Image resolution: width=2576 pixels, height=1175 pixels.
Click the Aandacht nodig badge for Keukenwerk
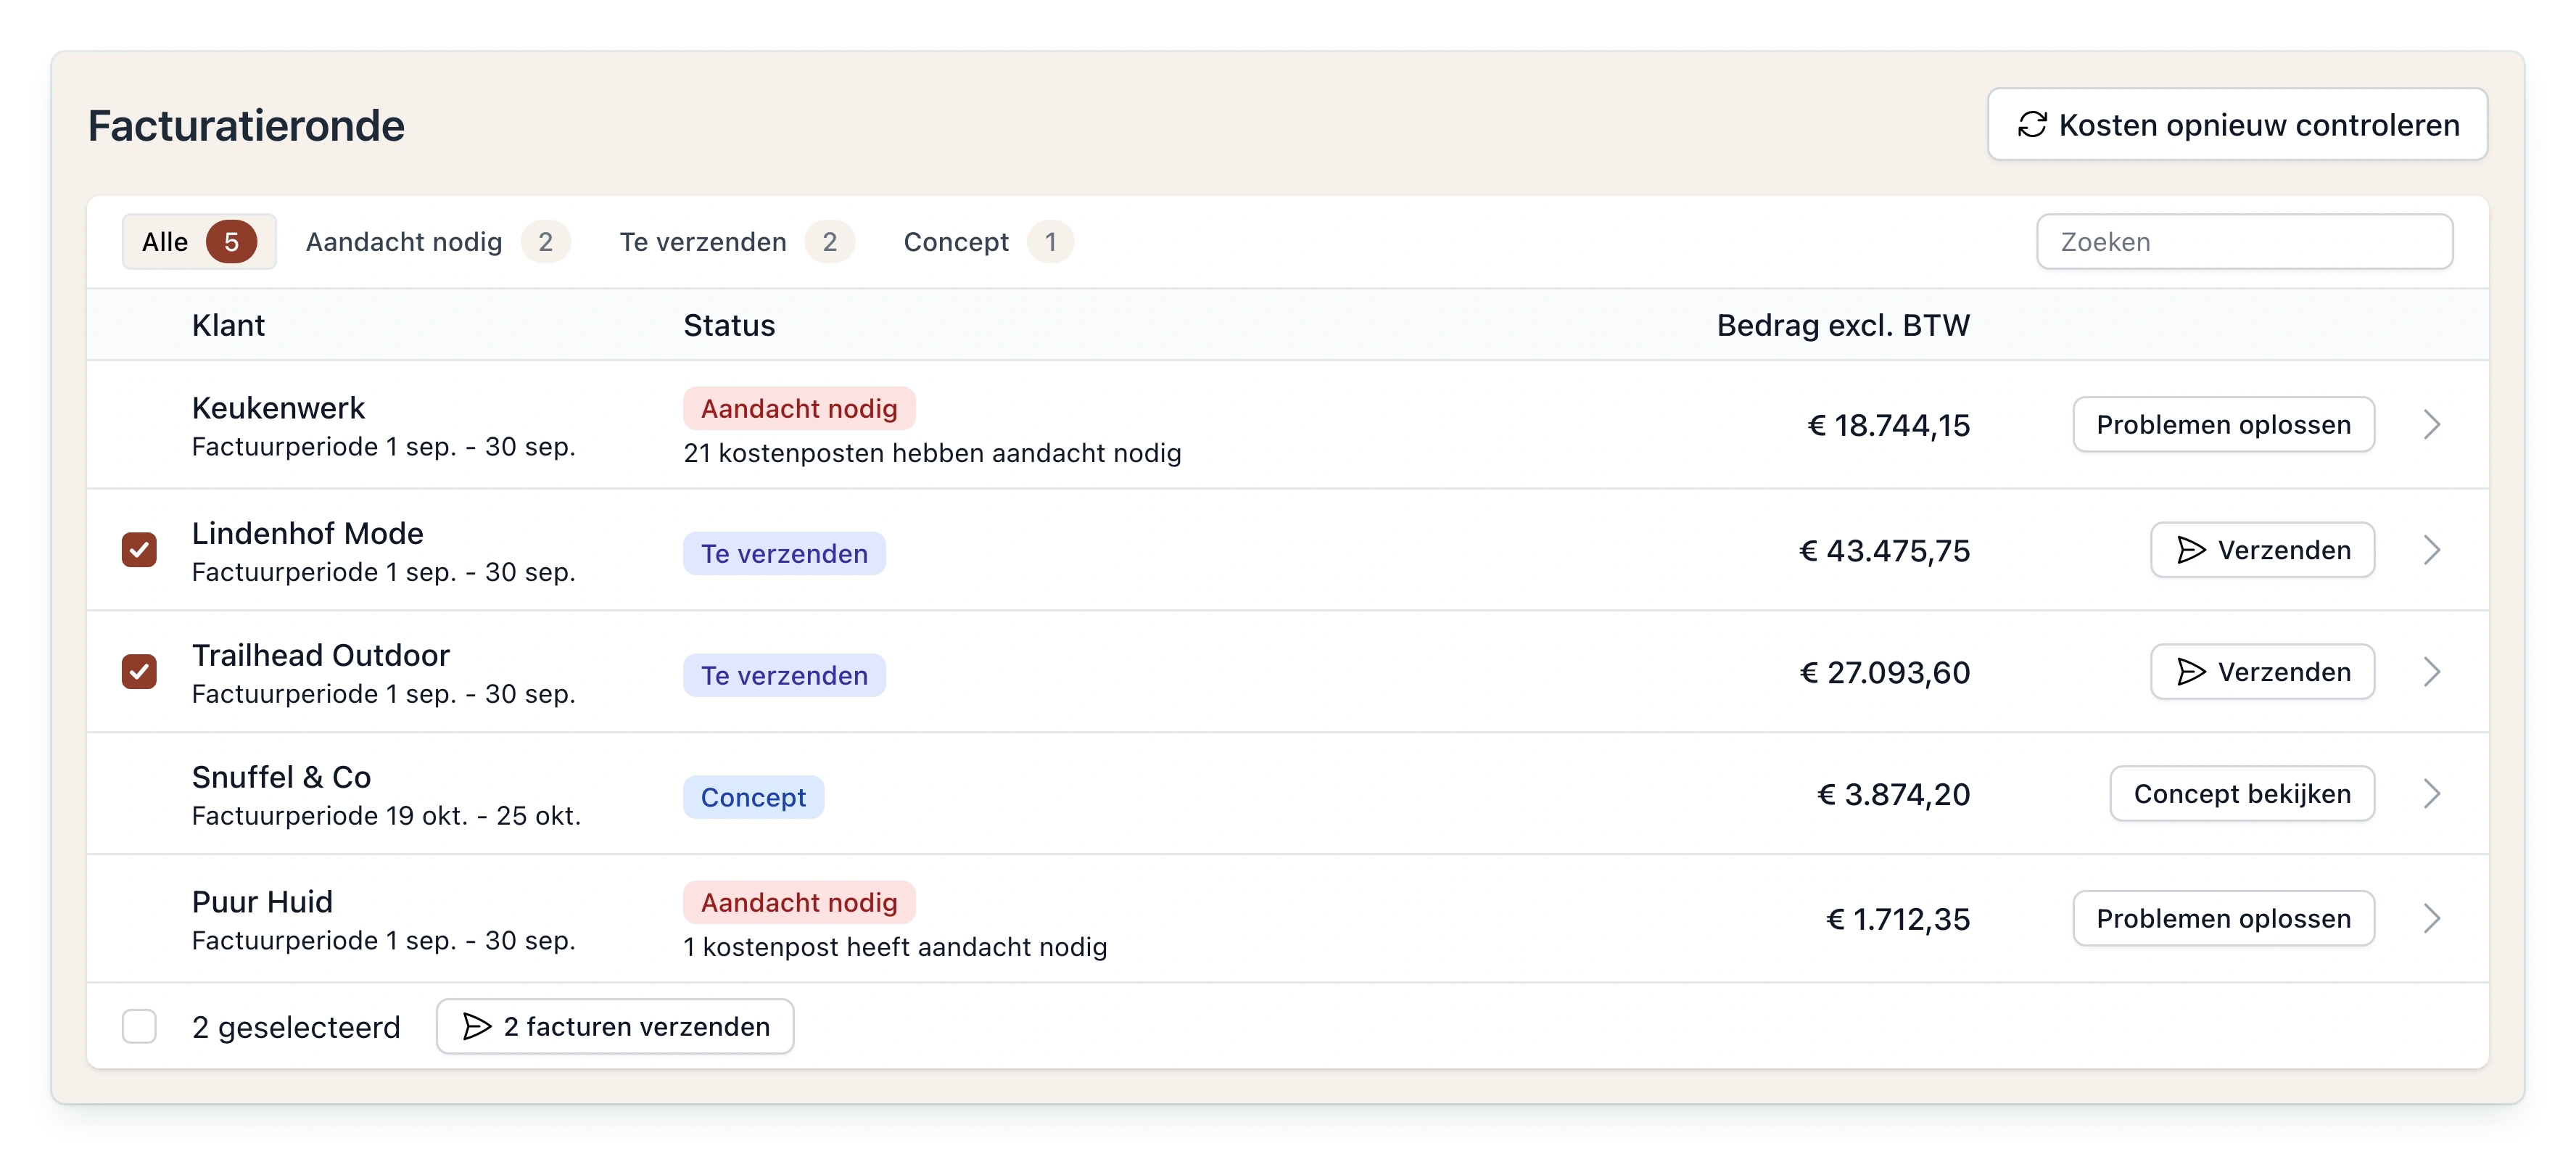(x=799, y=408)
